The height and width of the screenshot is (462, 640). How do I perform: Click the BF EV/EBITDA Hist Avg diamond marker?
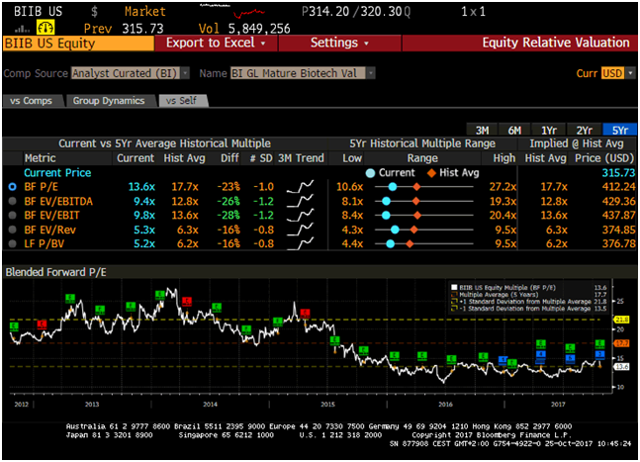coord(416,201)
